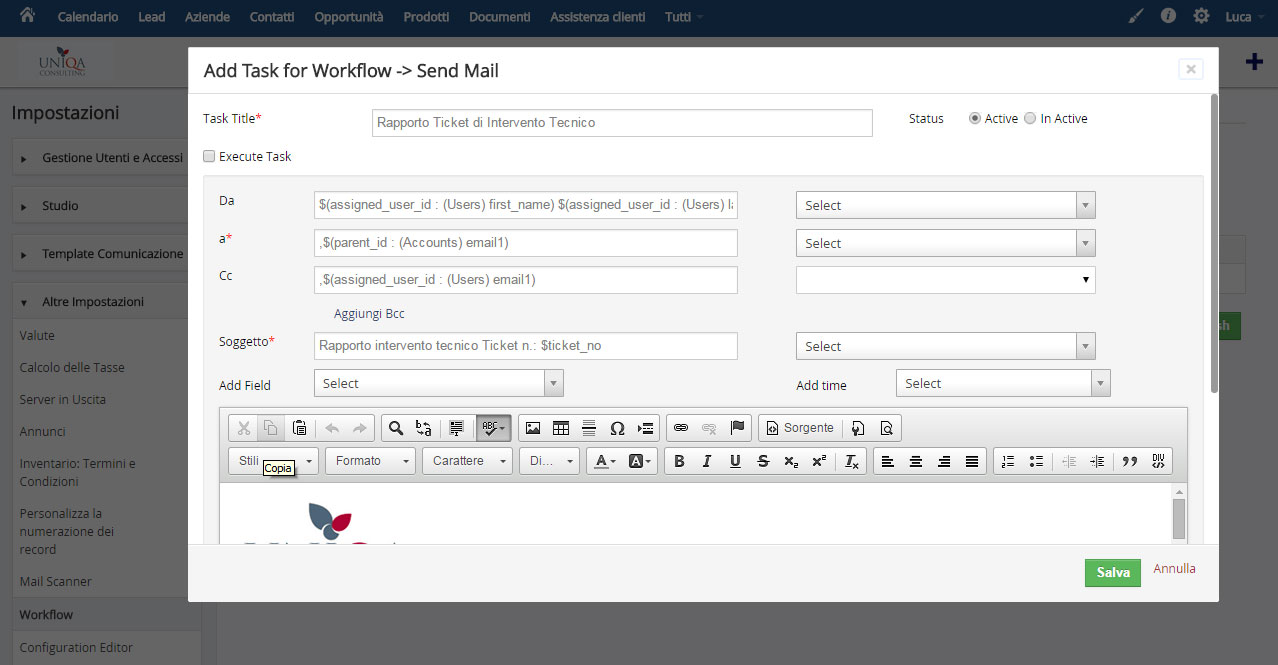1278x665 pixels.
Task: Click the Select All icon in editor
Action: (x=457, y=428)
